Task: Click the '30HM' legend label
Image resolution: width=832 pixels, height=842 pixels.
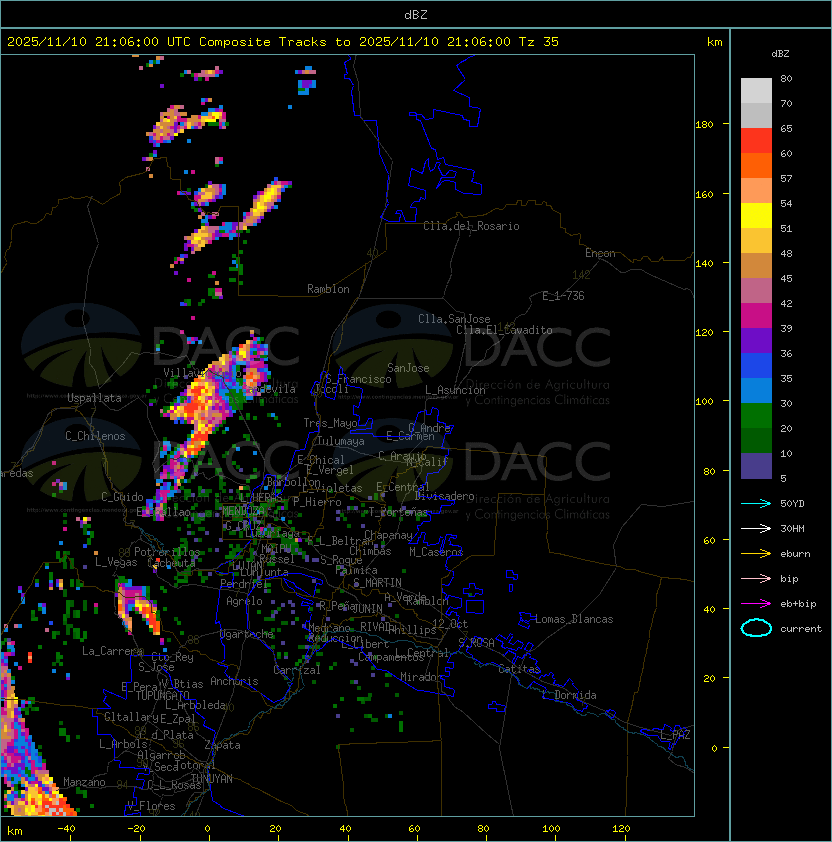Action: [x=792, y=528]
